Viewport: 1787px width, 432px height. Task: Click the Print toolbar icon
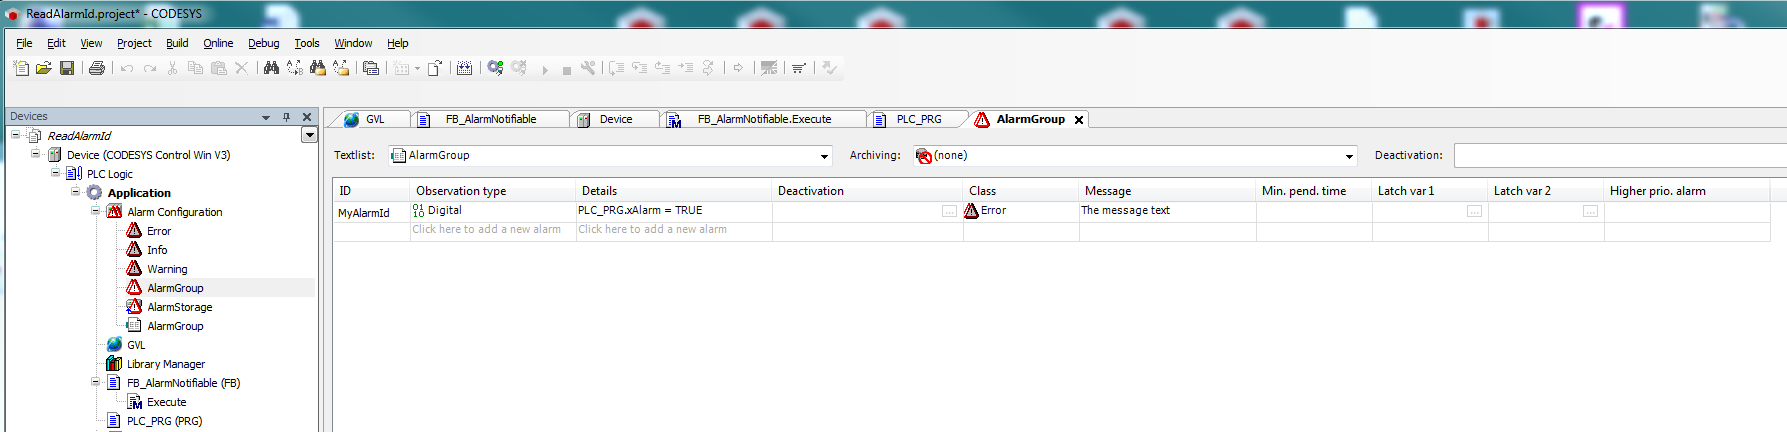point(97,68)
